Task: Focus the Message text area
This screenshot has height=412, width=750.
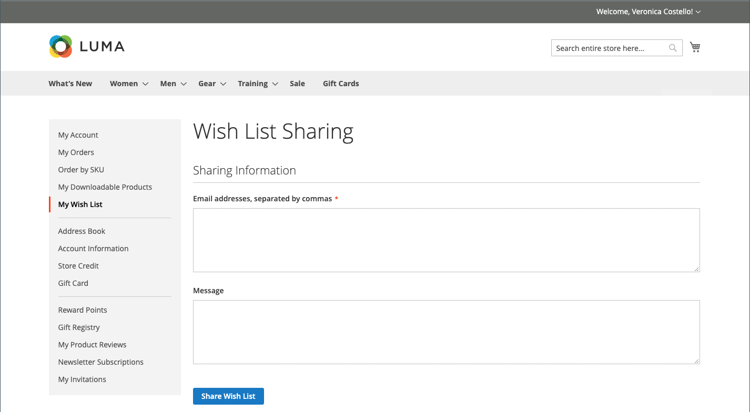Action: [x=446, y=332]
